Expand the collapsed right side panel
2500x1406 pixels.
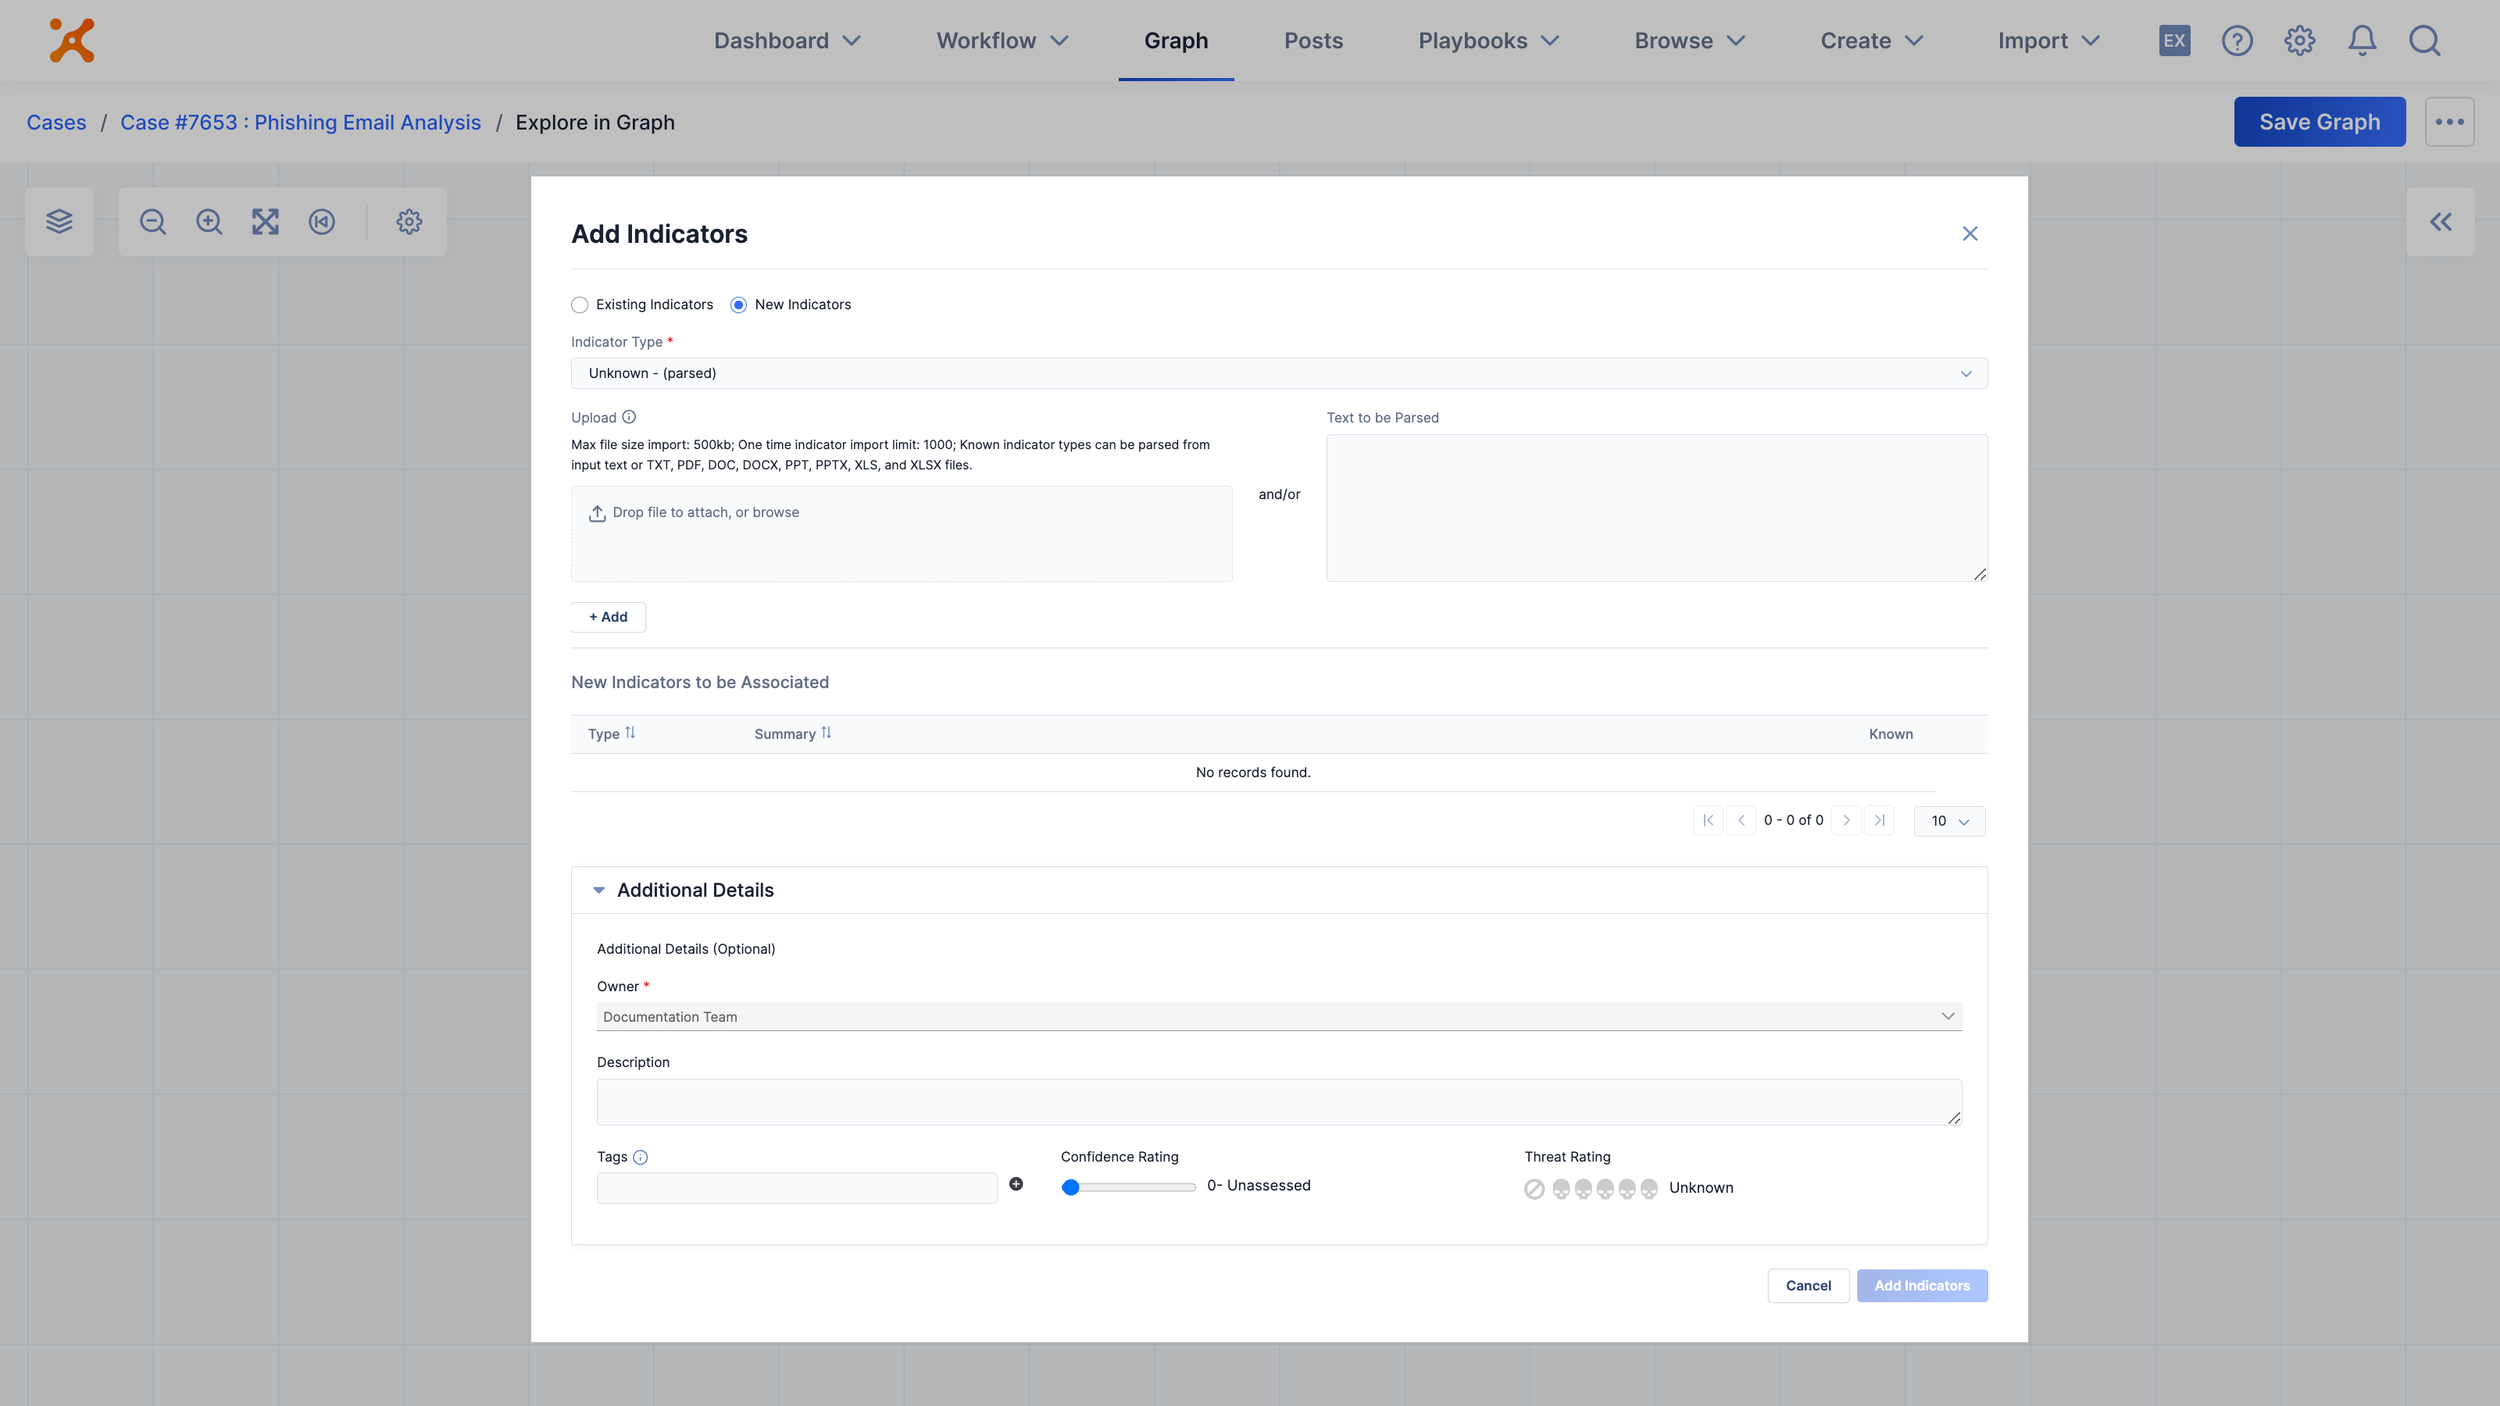click(x=2440, y=221)
